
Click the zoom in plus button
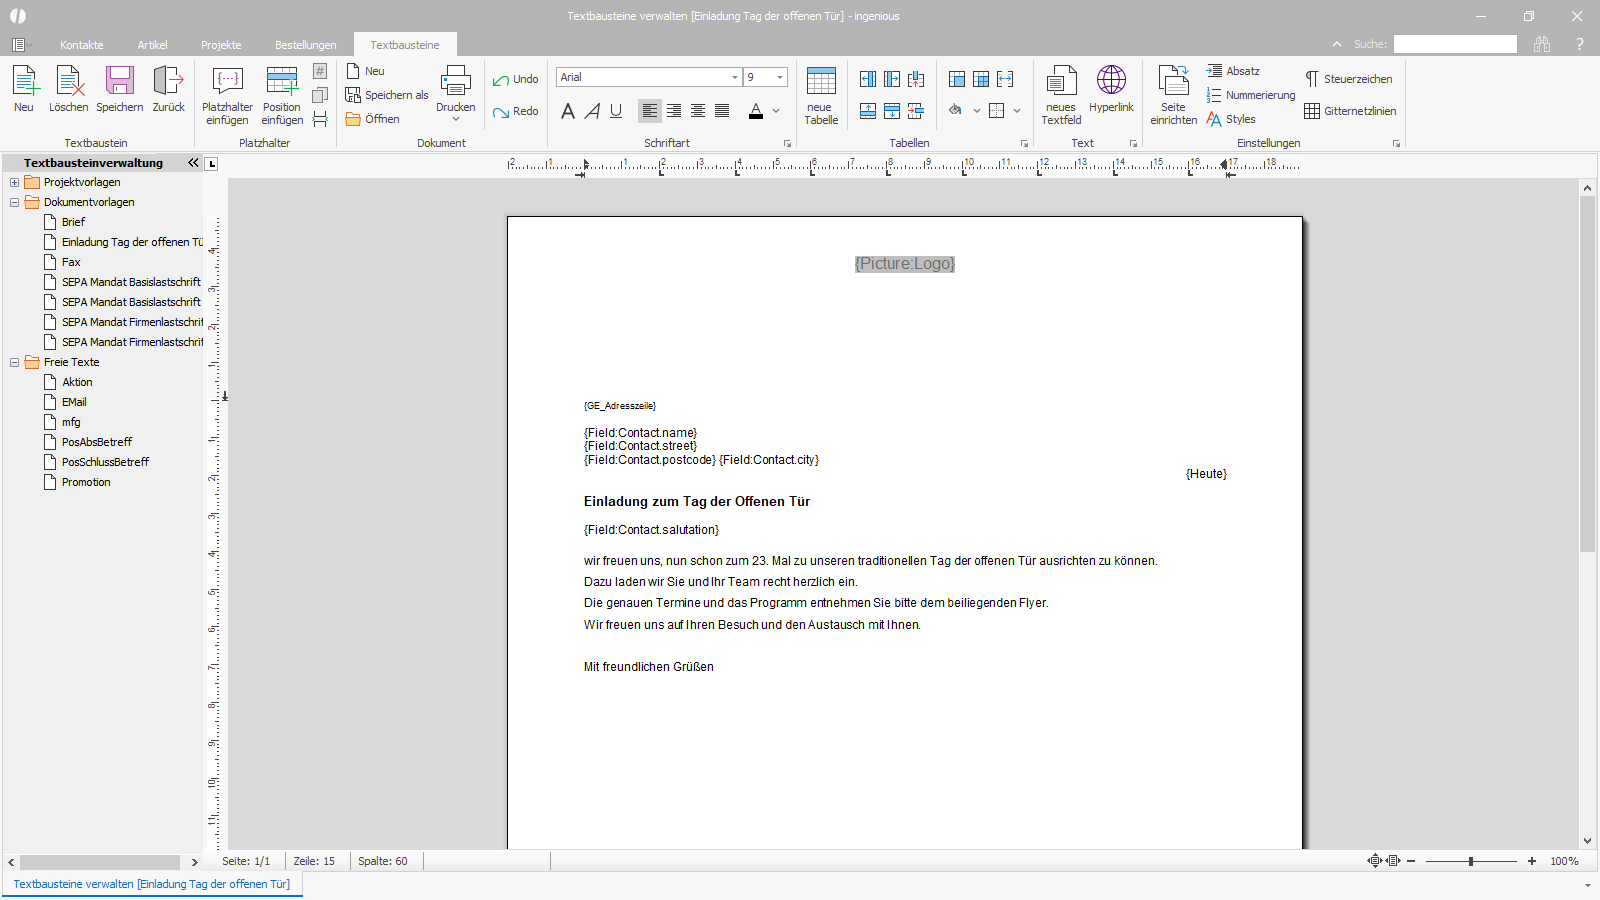1532,861
